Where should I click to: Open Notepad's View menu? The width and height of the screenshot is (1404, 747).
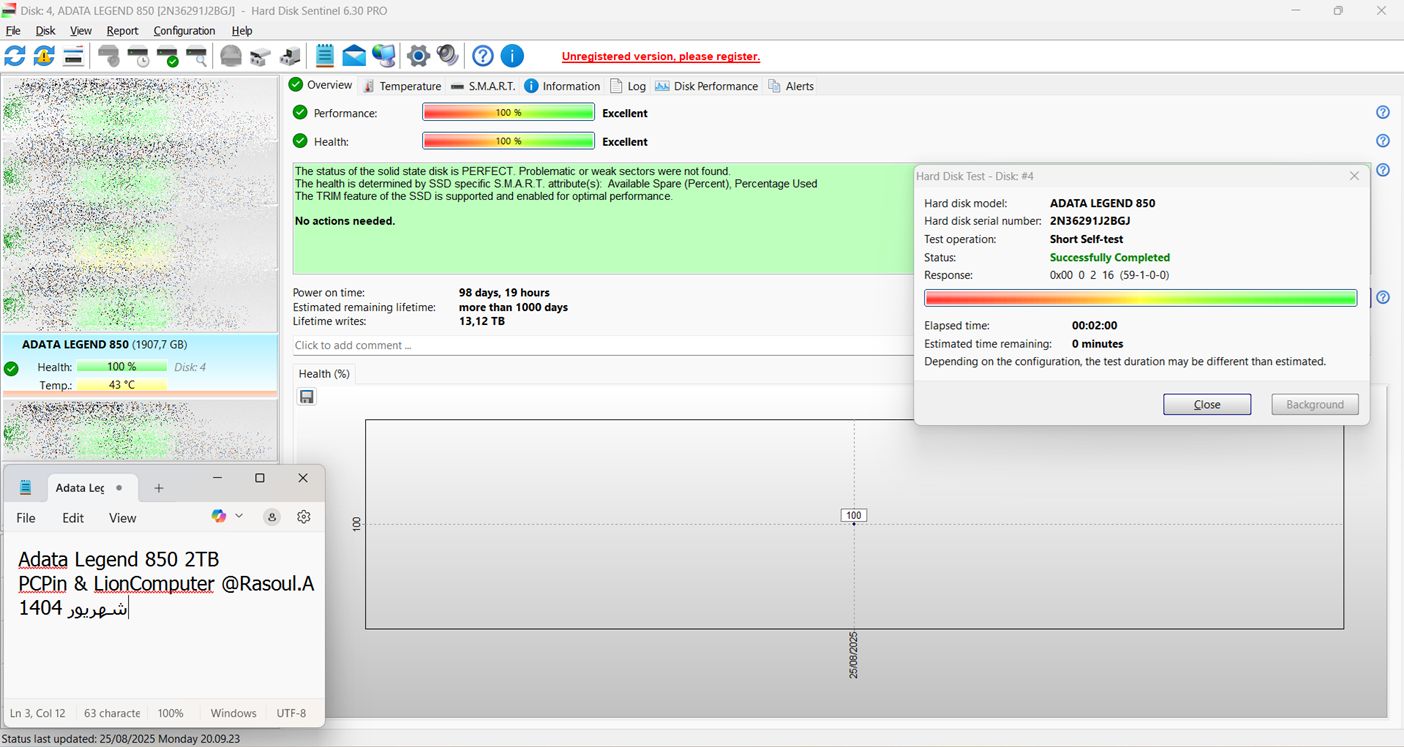click(x=122, y=518)
